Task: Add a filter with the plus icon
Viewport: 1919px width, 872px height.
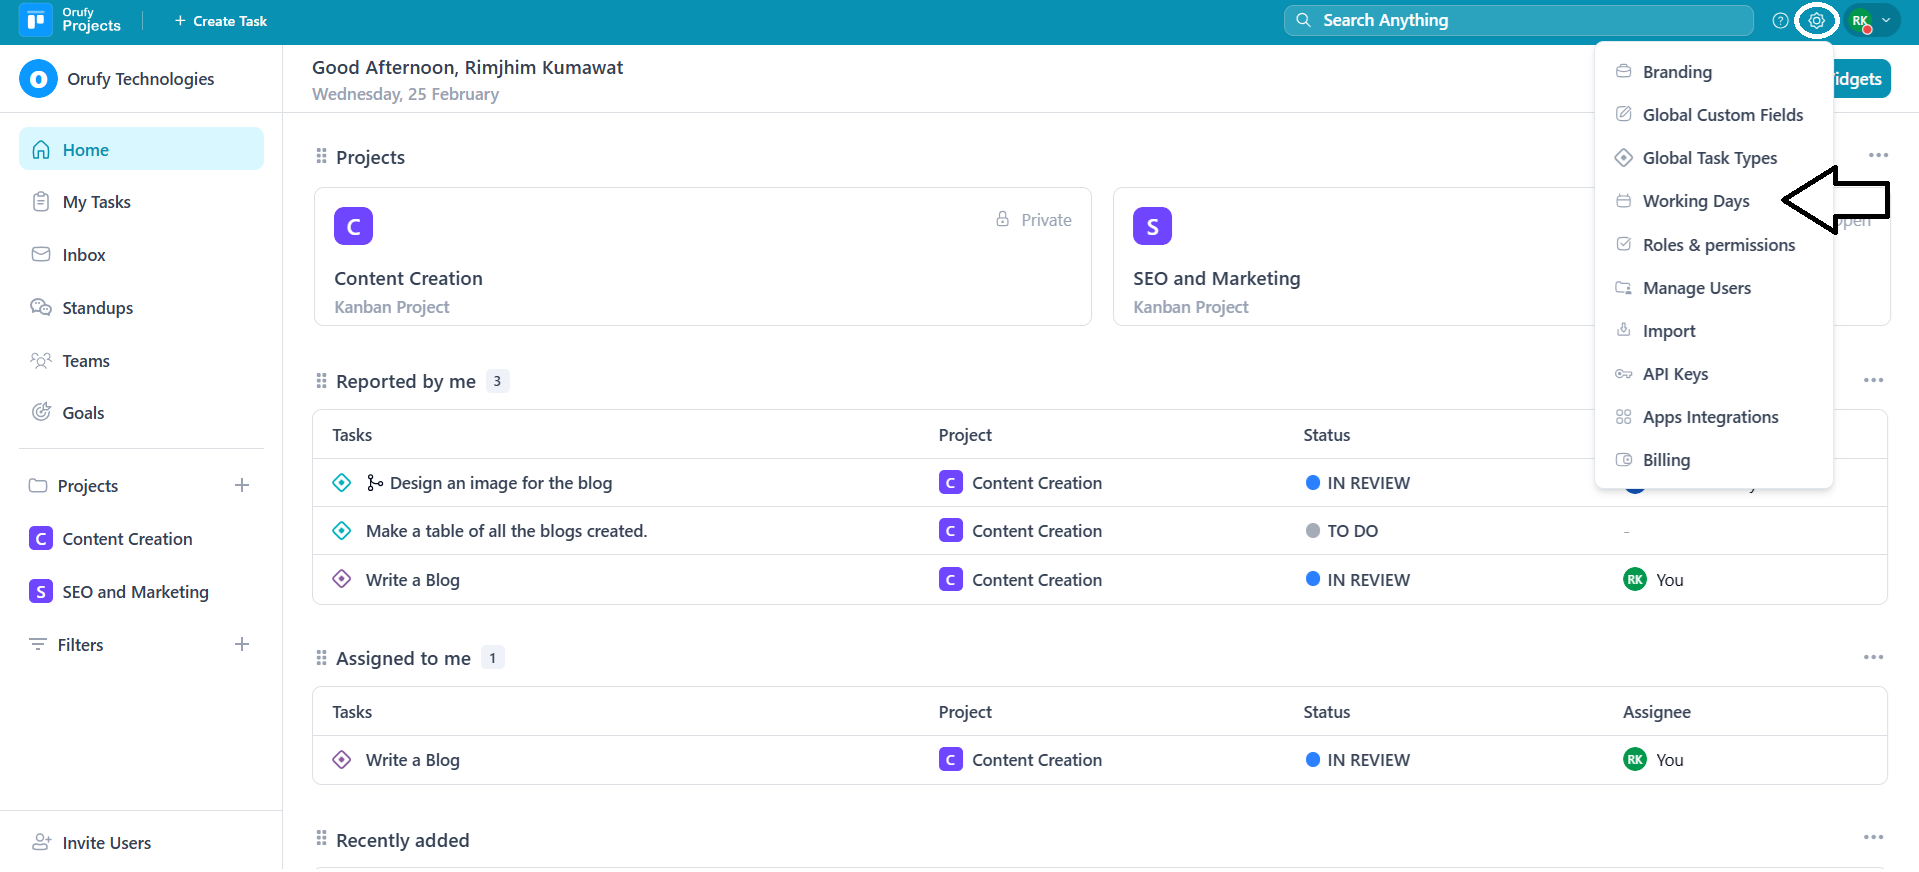Action: [x=242, y=644]
